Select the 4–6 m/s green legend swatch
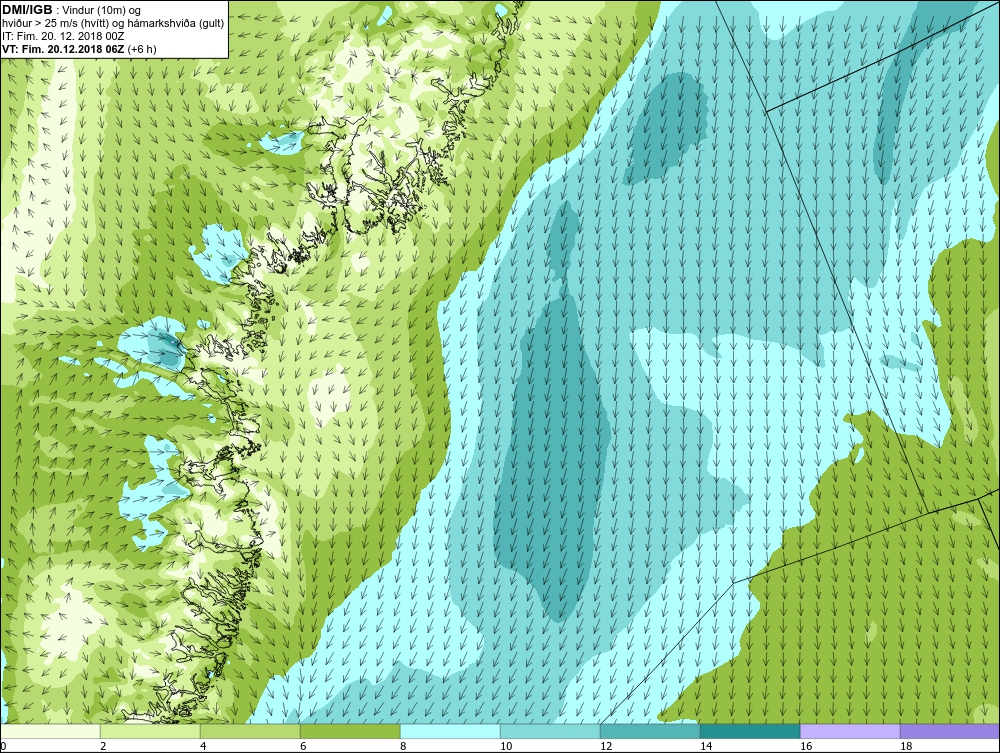Viewport: 1000px width, 753px height. tap(250, 731)
